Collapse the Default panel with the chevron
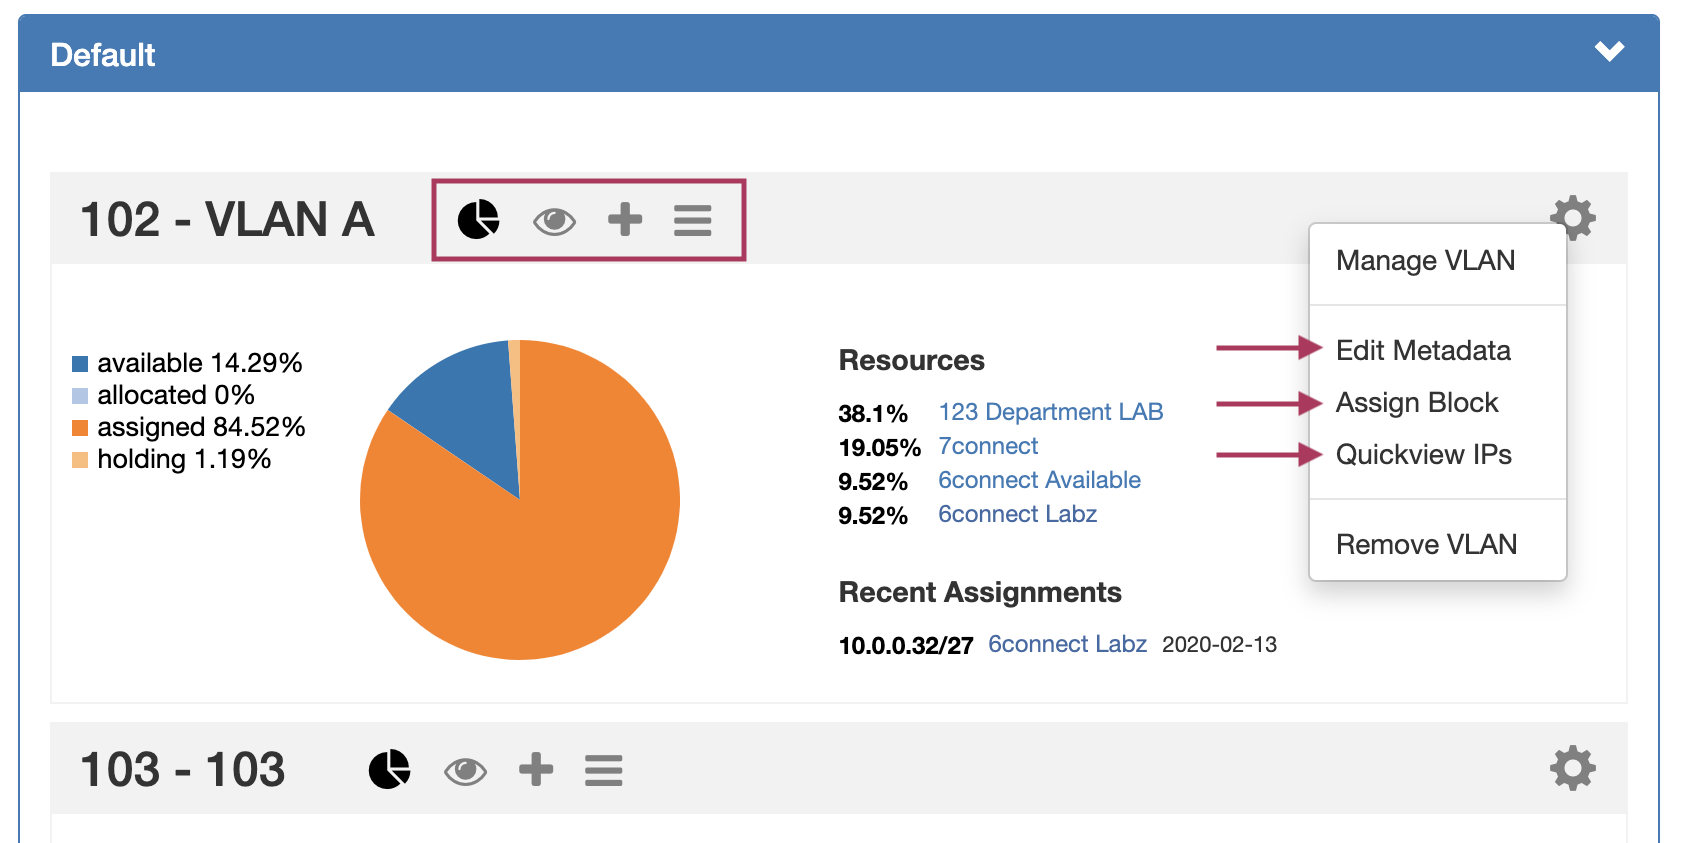This screenshot has width=1682, height=843. pyautogui.click(x=1609, y=52)
